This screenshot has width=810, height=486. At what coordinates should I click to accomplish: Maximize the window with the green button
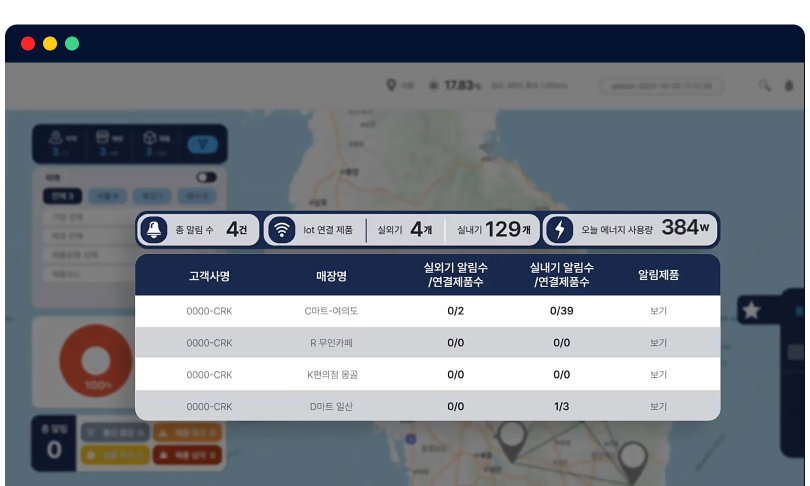click(72, 43)
